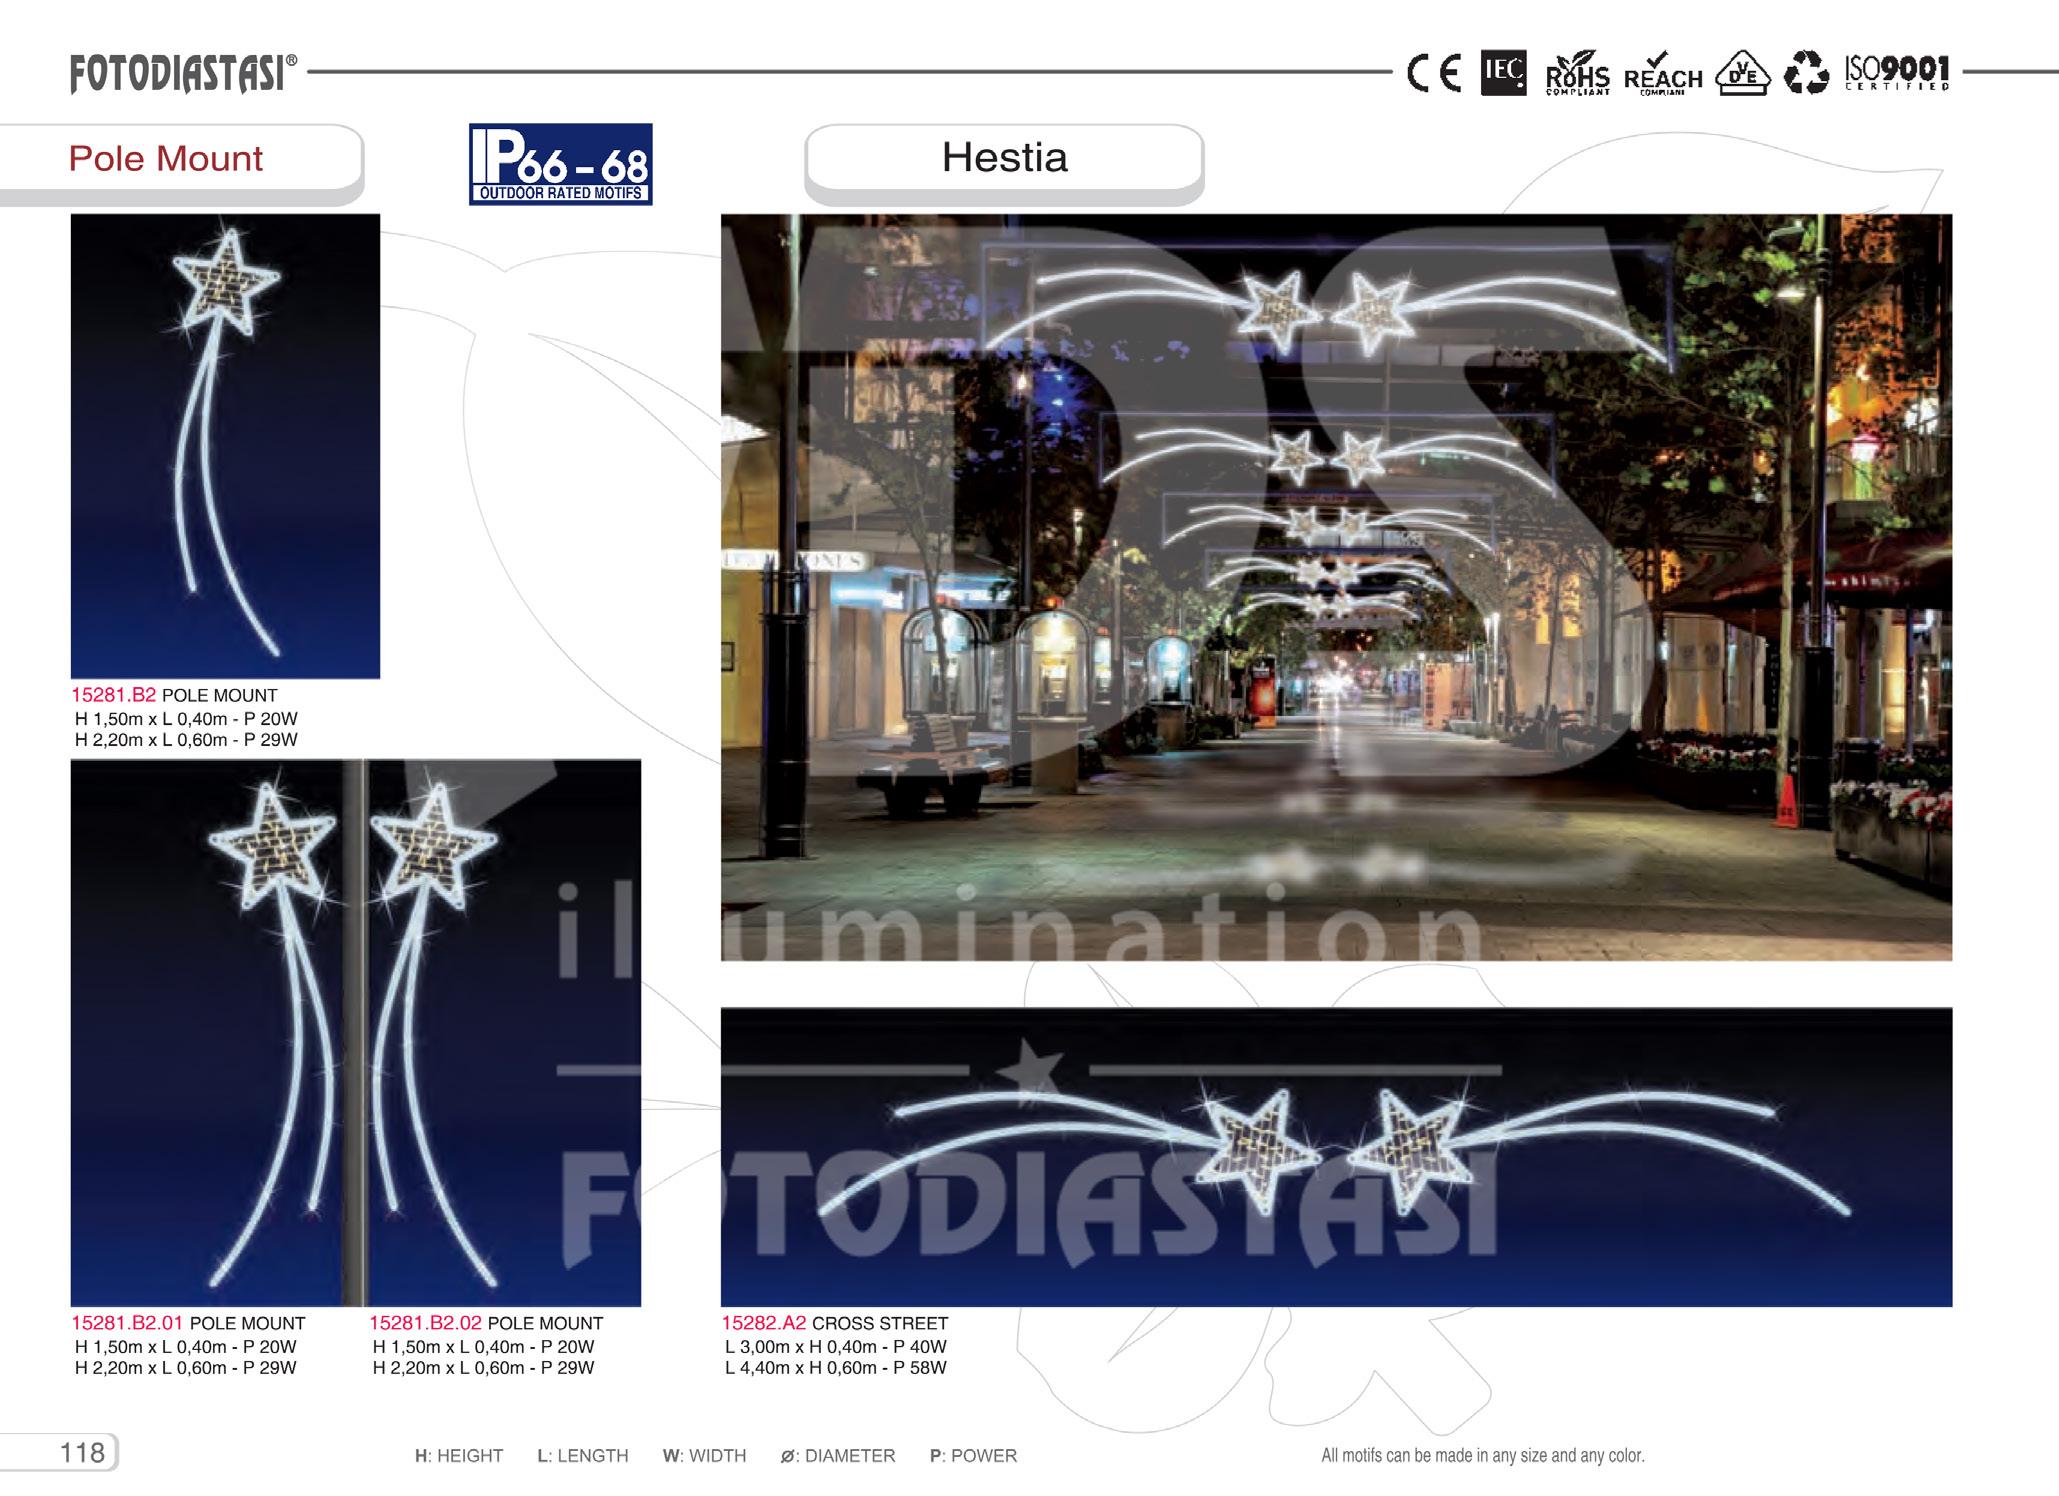Open product code 15281.B2.01 link
This screenshot has height=1496, width=2059.
pyautogui.click(x=127, y=1323)
